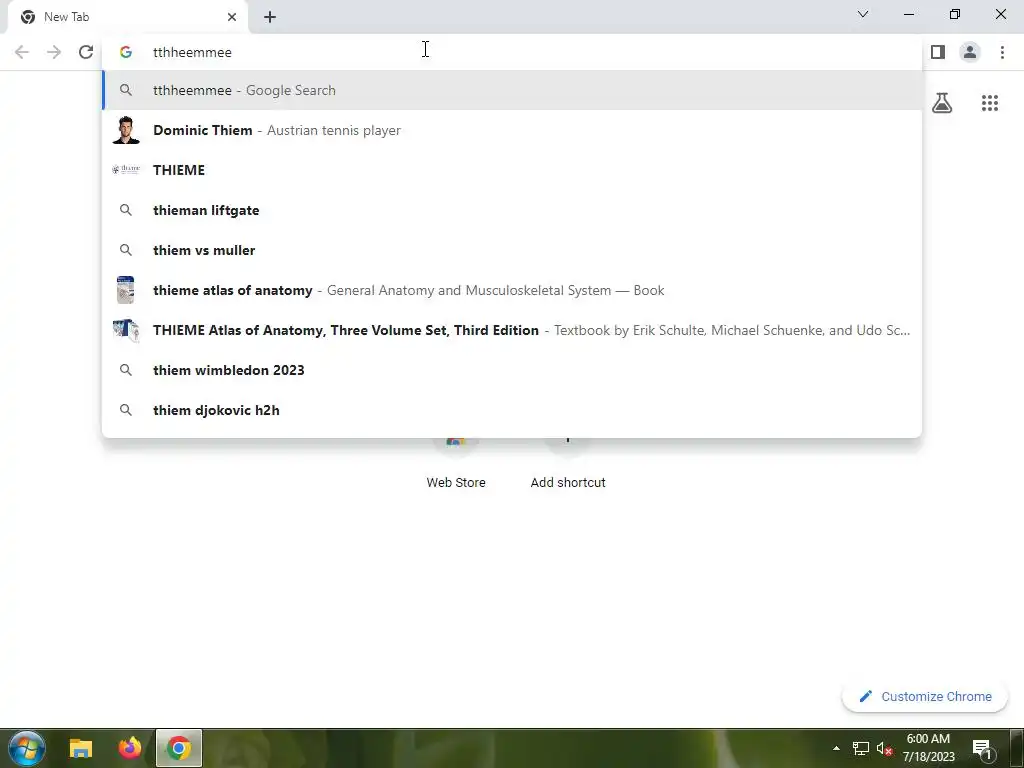Show hidden tray icons arrow
Viewport: 1024px width, 768px height.
pos(836,748)
